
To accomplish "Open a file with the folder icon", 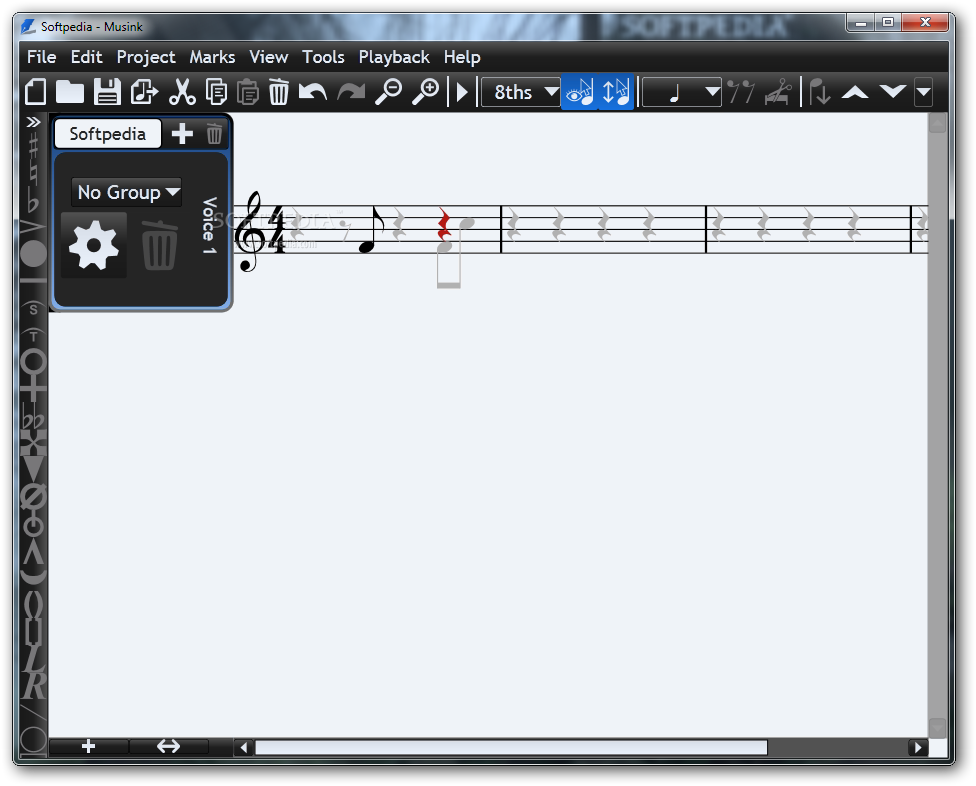I will click(70, 92).
